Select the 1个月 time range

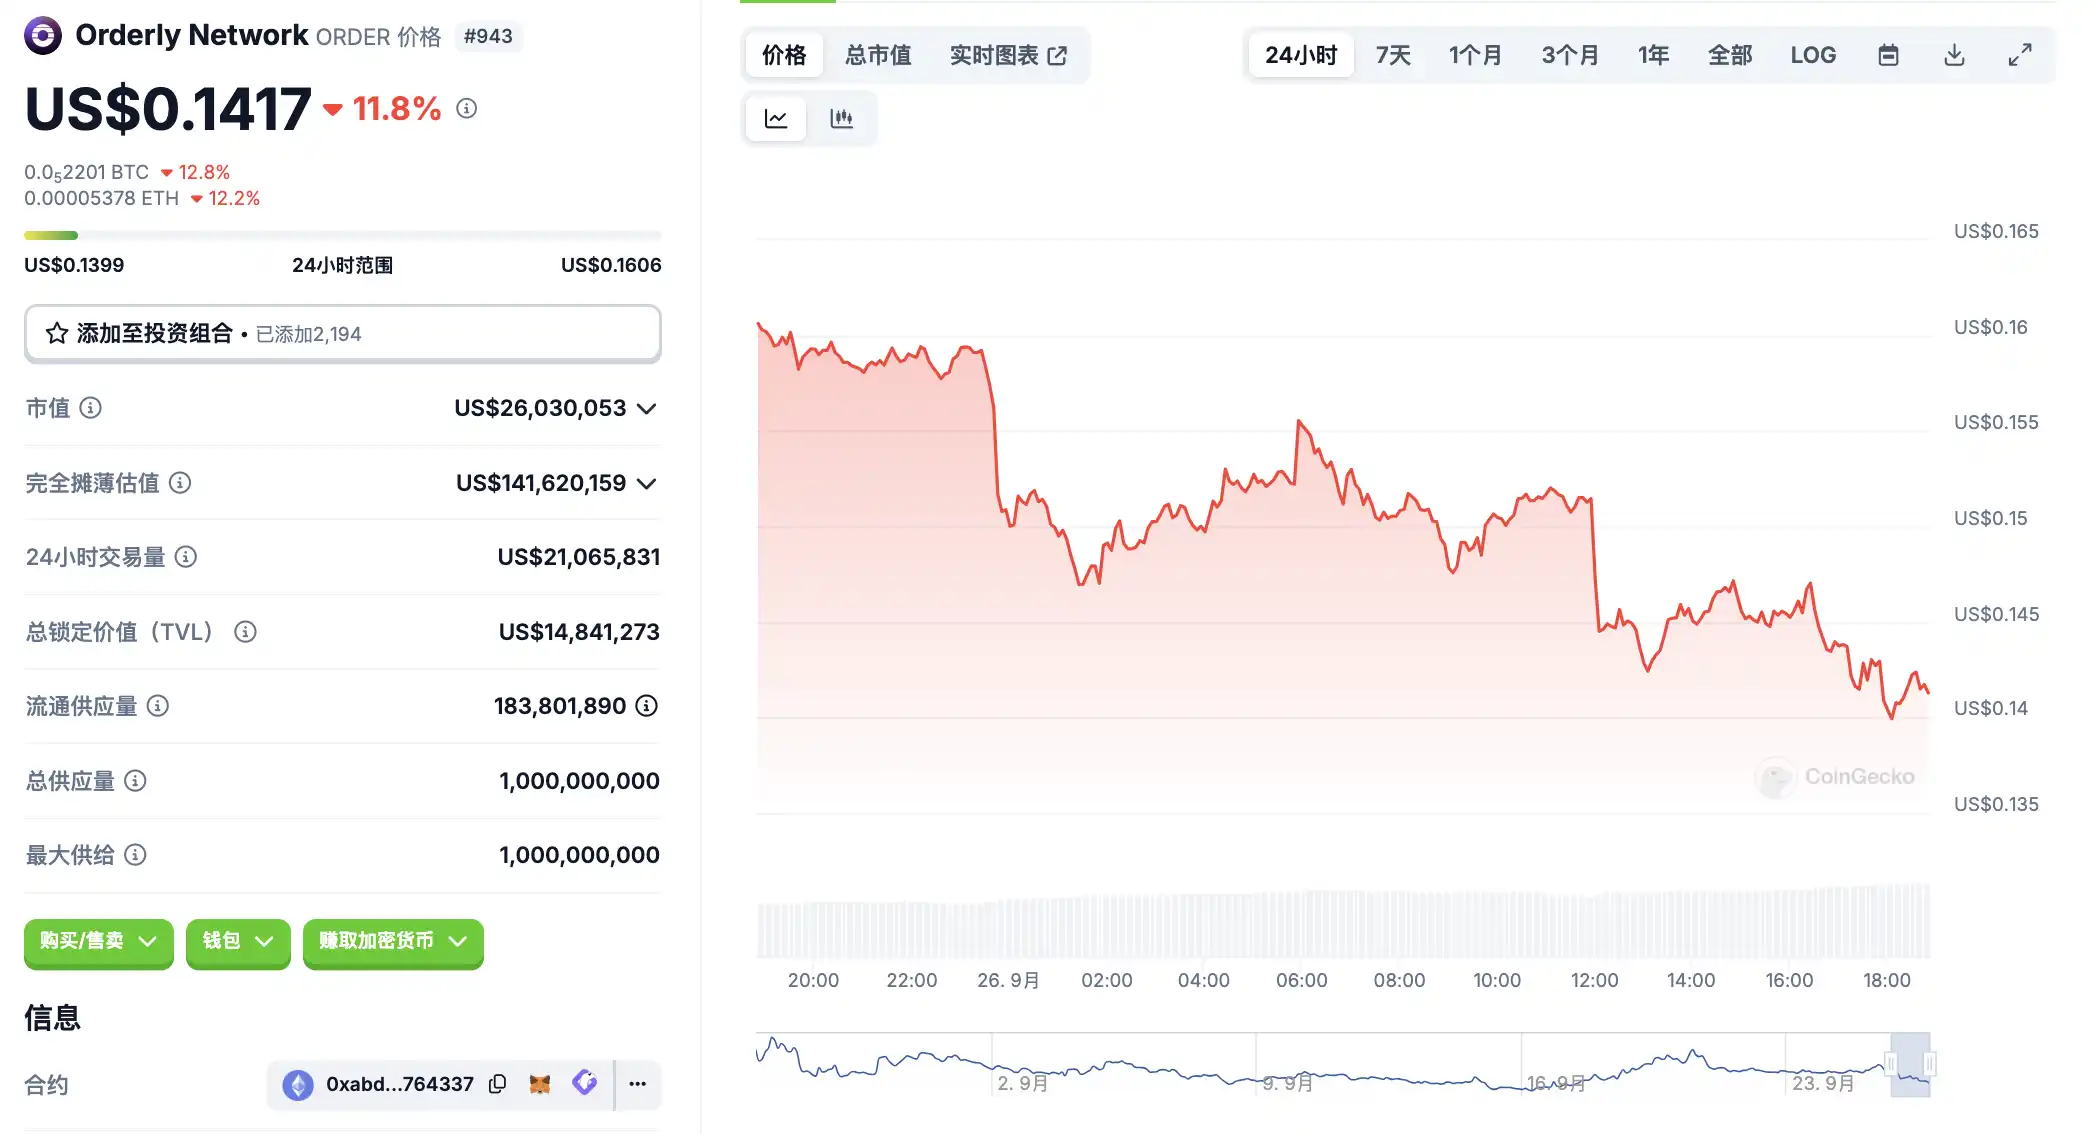[x=1475, y=55]
